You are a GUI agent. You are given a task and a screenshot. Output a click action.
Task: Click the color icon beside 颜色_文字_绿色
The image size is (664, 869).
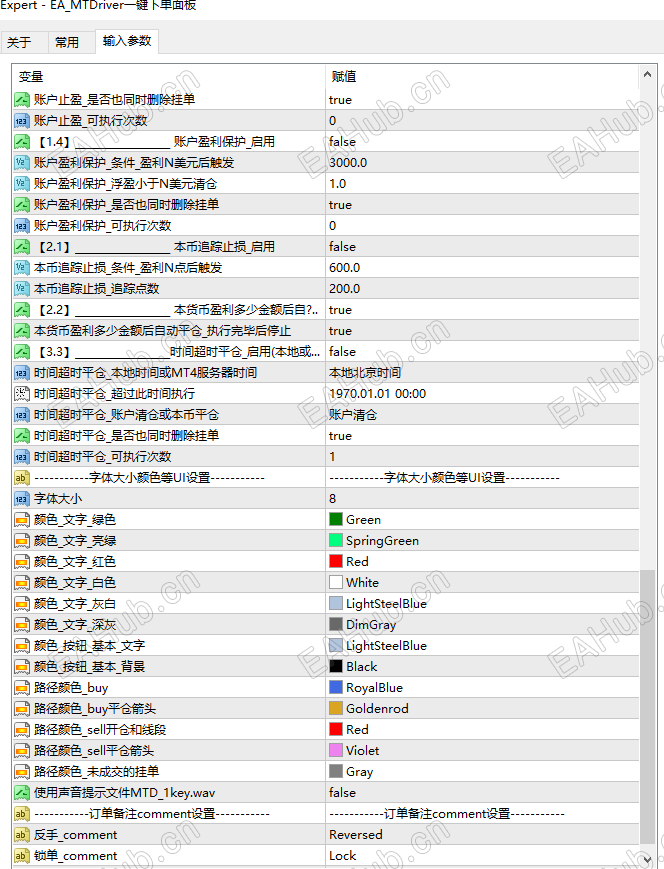(x=22, y=520)
